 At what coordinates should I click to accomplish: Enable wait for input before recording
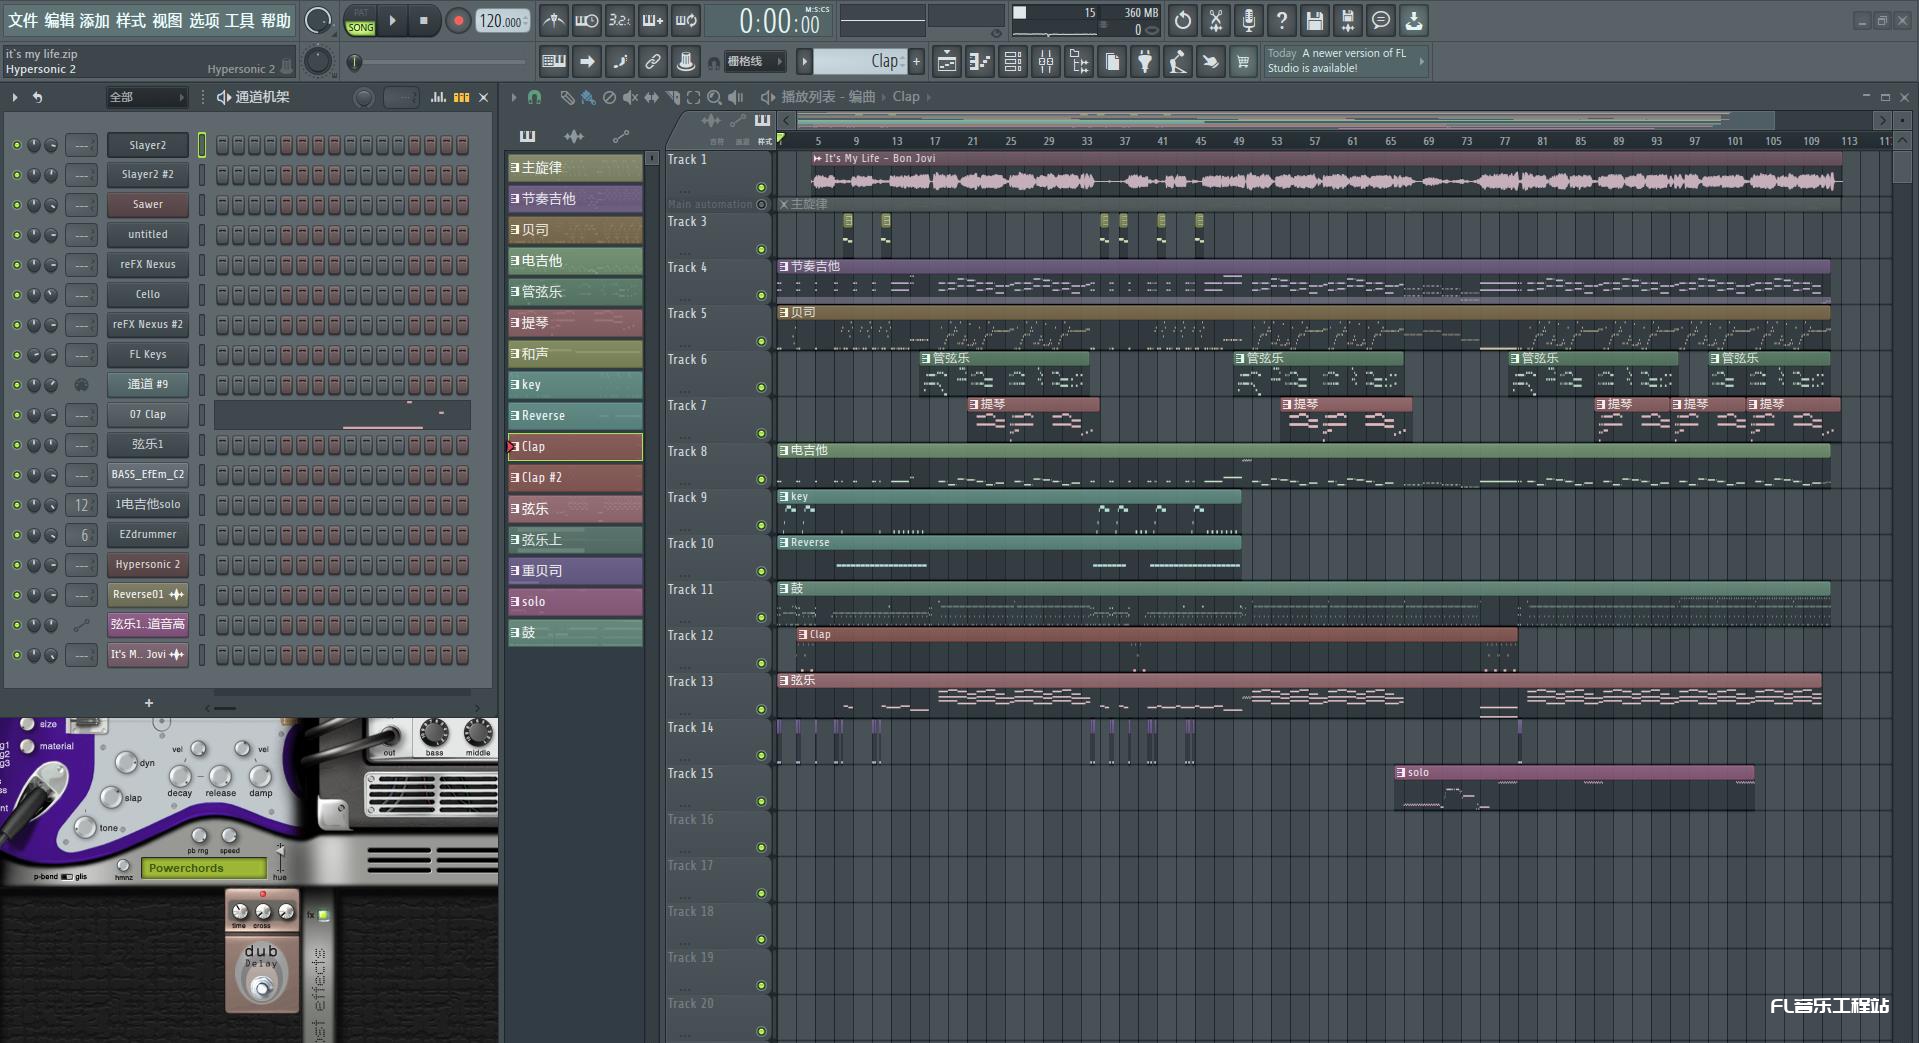(587, 20)
